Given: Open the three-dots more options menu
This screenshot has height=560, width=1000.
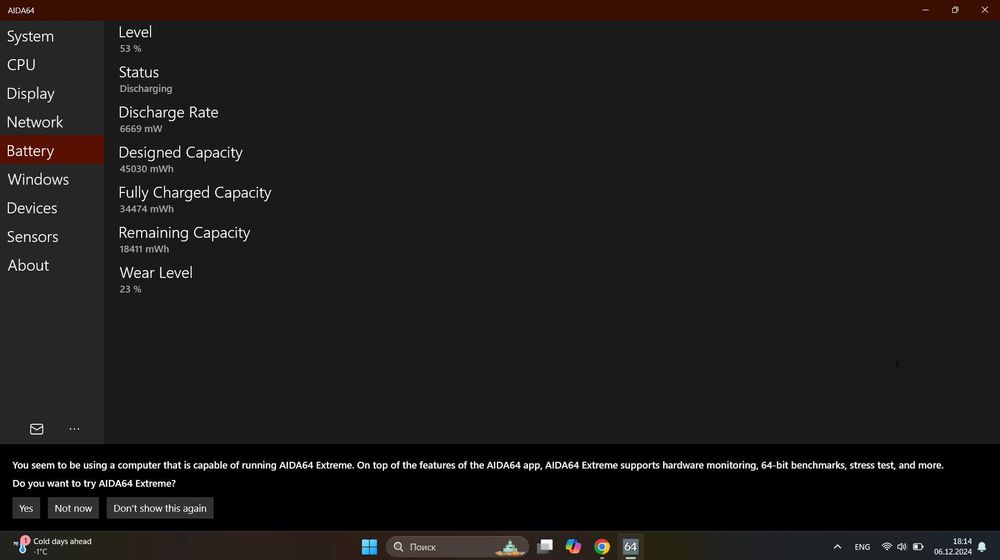Looking at the screenshot, I should tap(75, 429).
